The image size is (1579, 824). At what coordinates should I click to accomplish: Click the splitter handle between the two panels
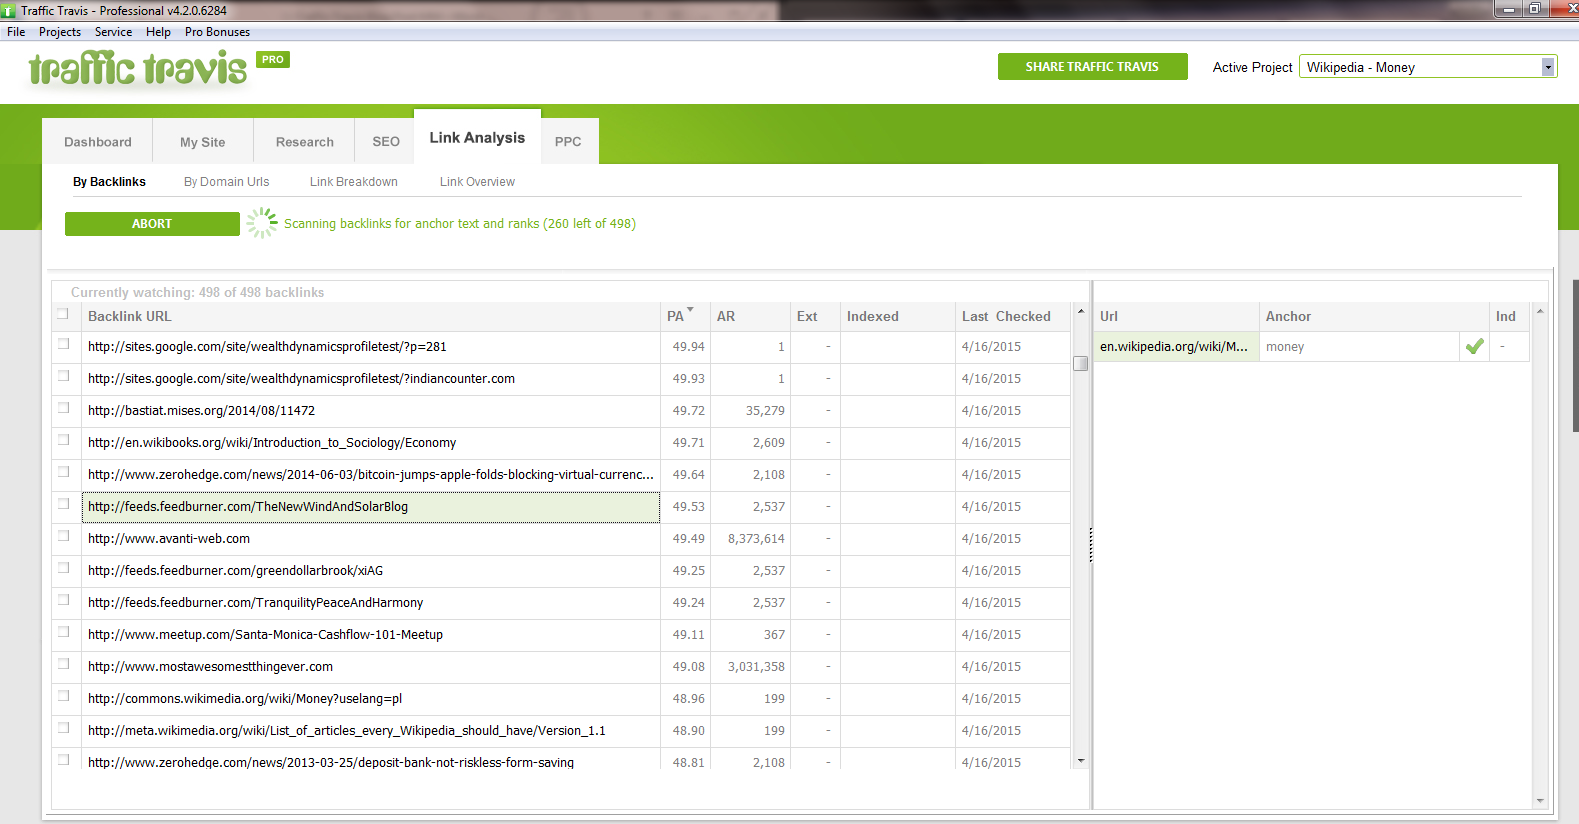[x=1091, y=545]
